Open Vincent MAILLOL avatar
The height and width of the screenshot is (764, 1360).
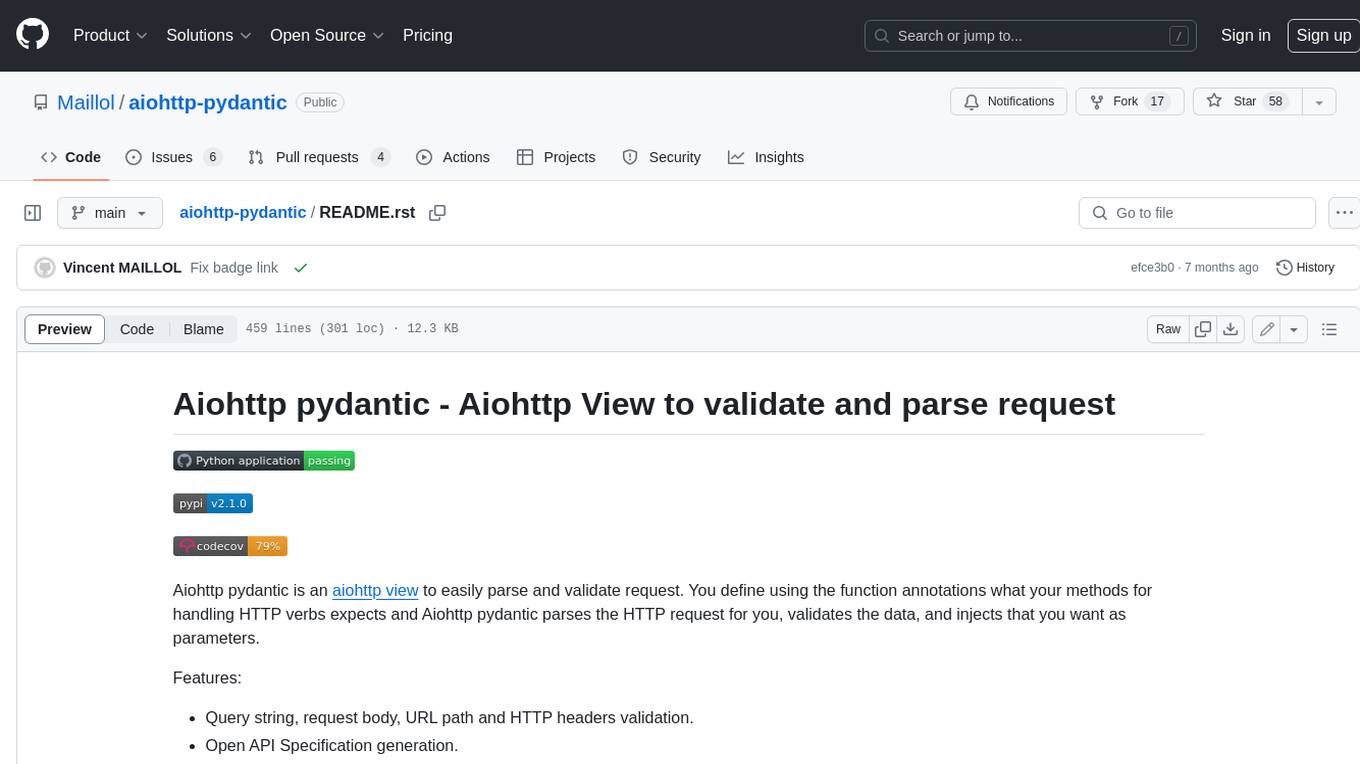tap(44, 268)
